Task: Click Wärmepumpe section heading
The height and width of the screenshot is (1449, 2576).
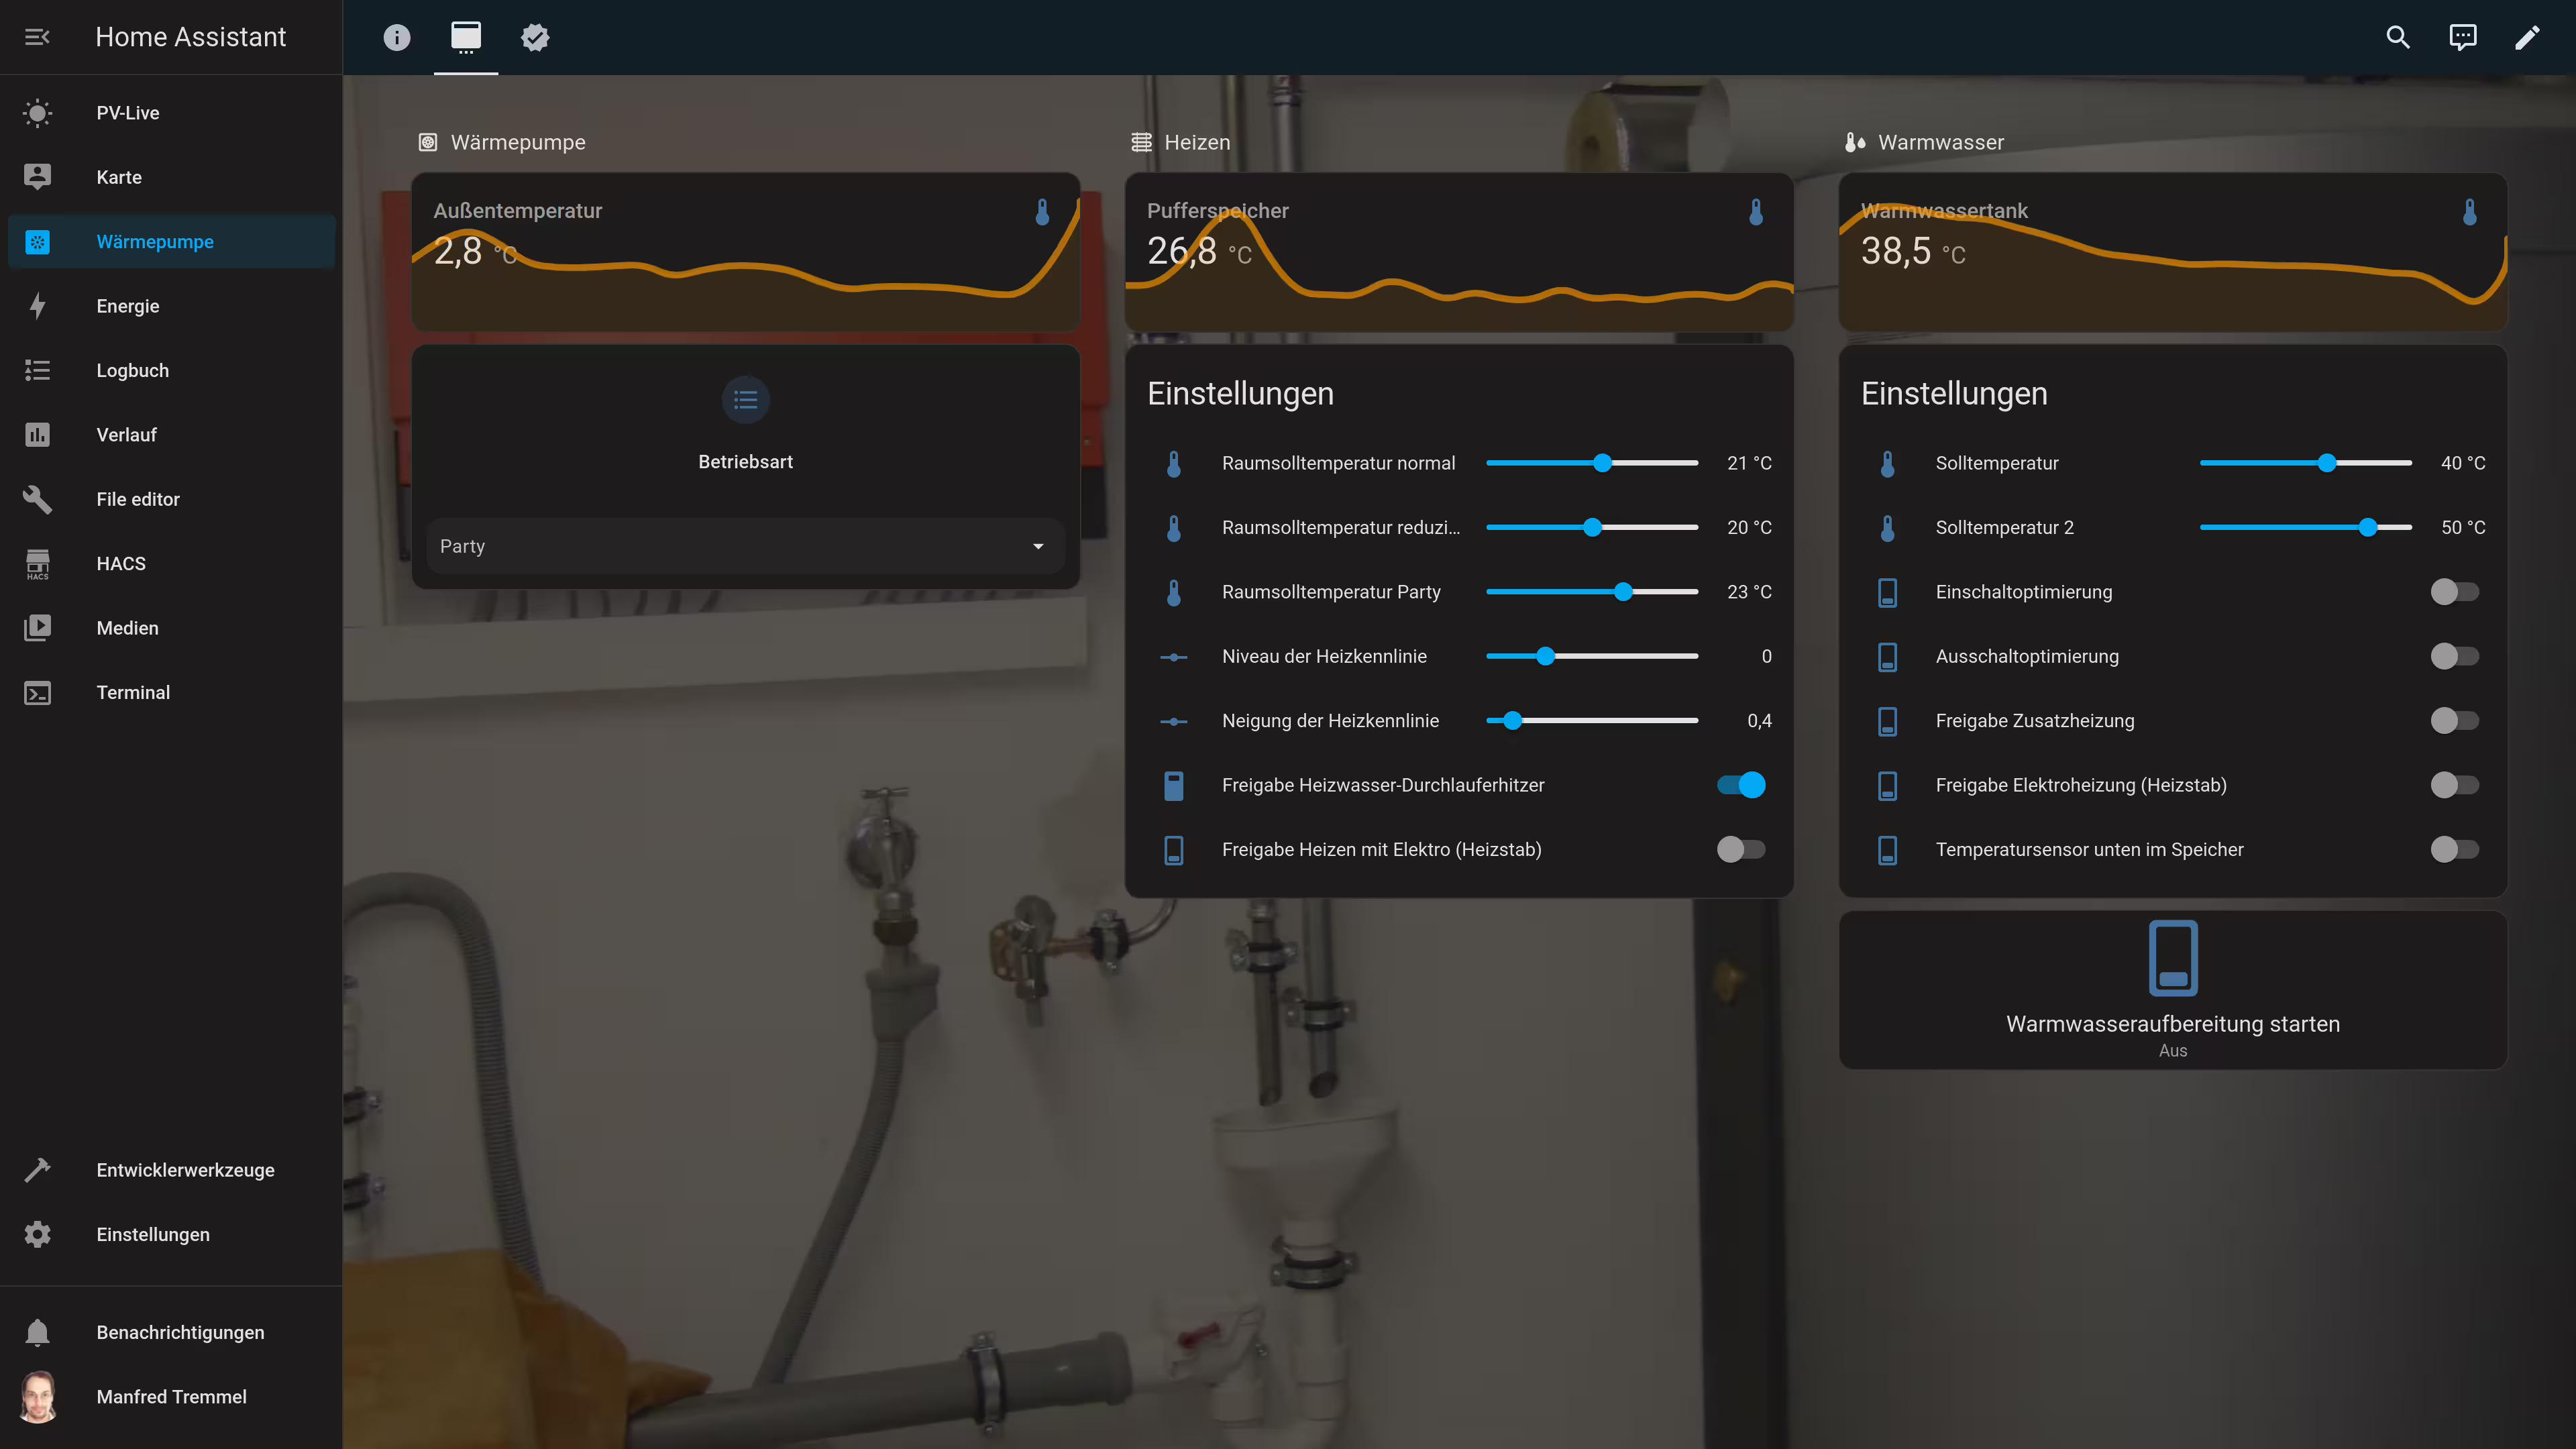Action: [518, 142]
